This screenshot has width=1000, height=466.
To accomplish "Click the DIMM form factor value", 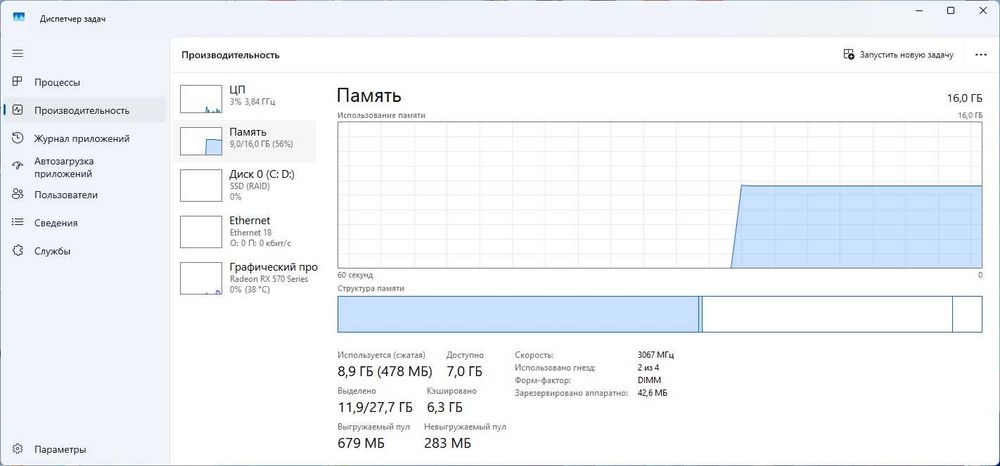I will (x=649, y=381).
